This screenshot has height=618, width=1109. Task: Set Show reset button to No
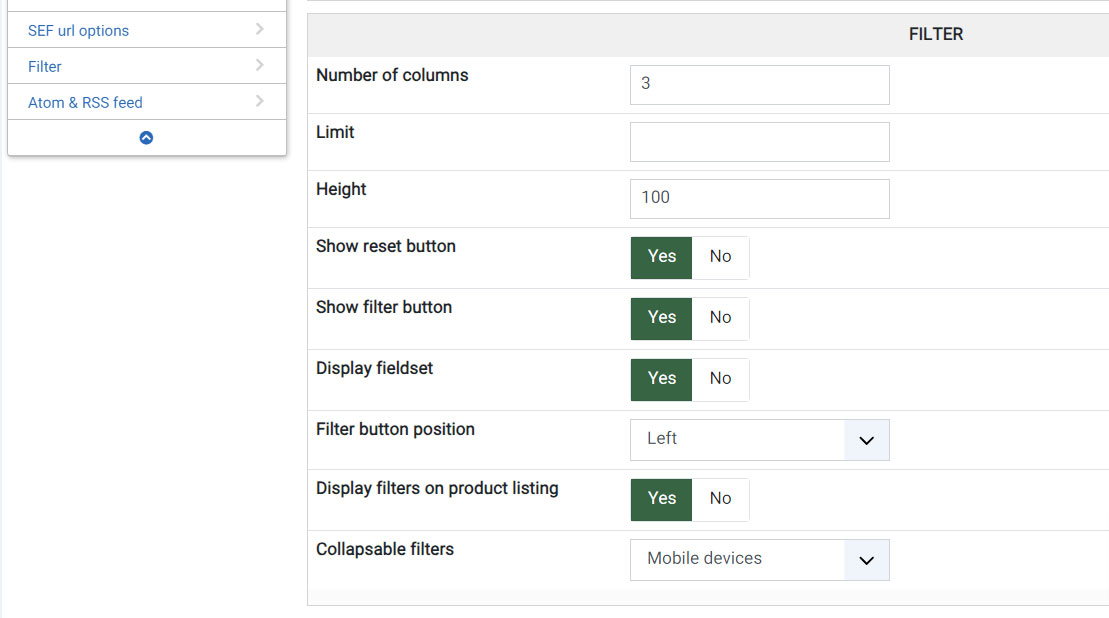coord(720,257)
